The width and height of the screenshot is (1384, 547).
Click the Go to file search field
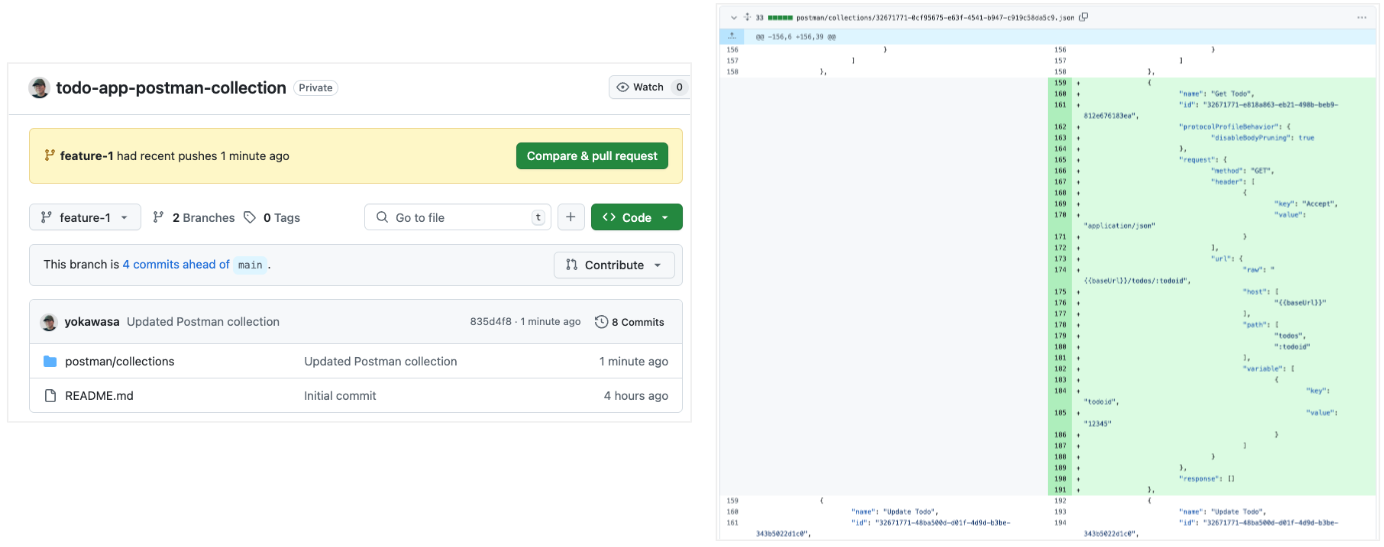click(x=458, y=217)
